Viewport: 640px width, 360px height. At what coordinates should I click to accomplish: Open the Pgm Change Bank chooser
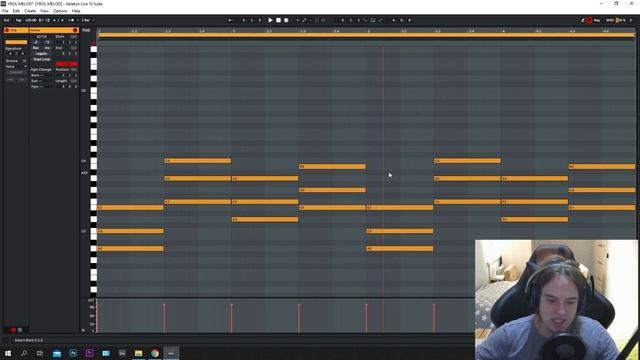coord(41,75)
